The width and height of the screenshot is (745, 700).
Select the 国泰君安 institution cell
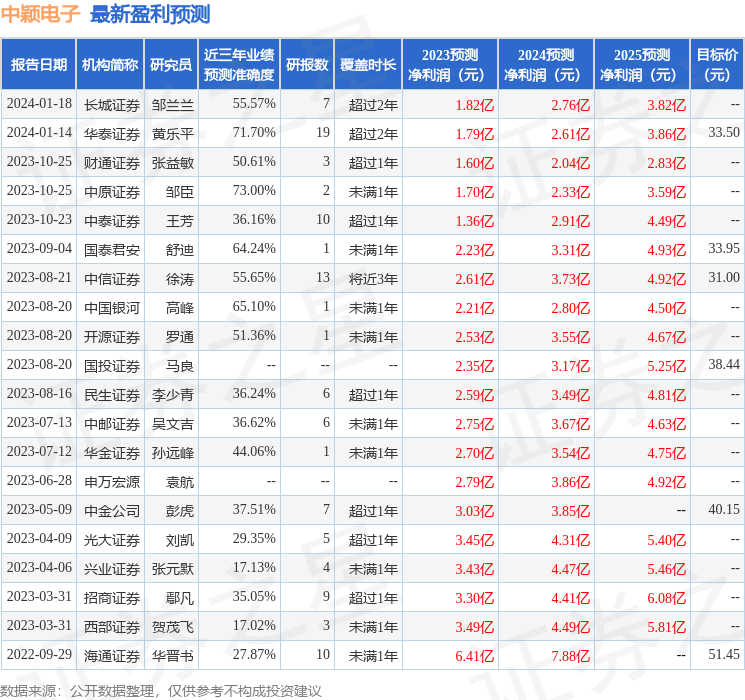[112, 250]
